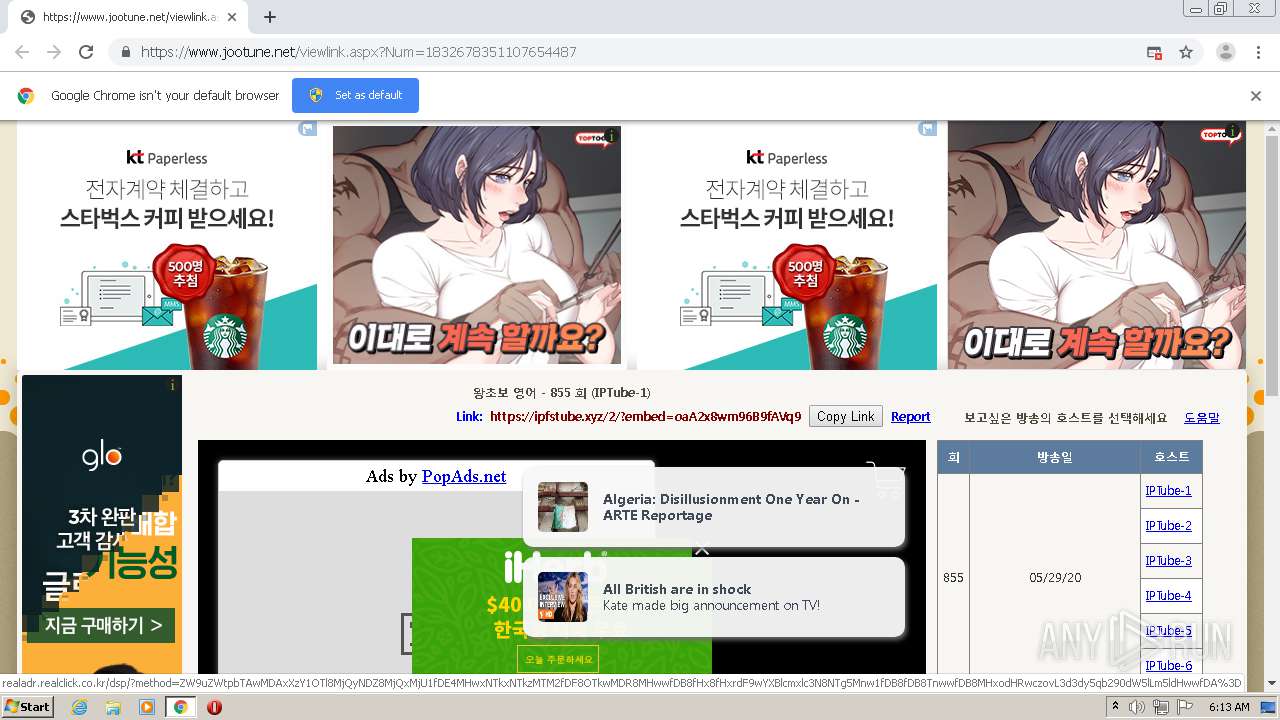
Task: Switch to Chrome taskbar button
Action: pos(181,707)
